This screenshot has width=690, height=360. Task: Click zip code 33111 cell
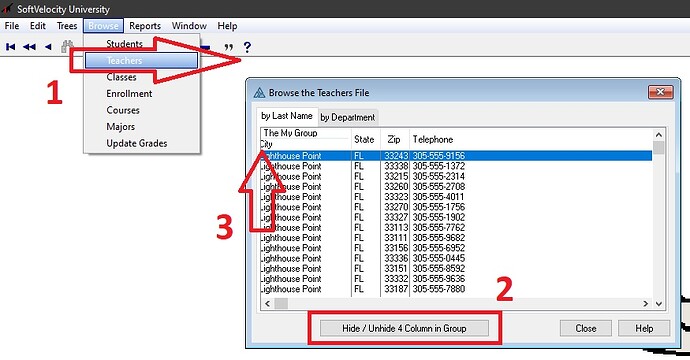pyautogui.click(x=396, y=238)
